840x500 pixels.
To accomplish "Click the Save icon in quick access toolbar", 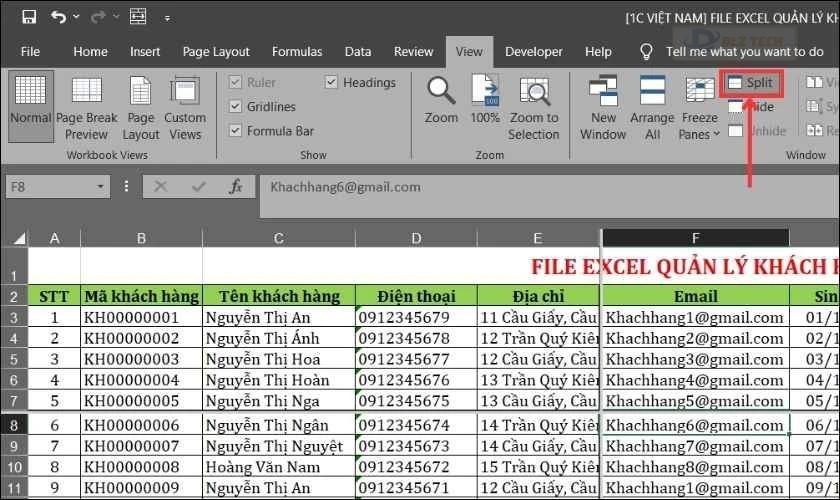I will [29, 17].
